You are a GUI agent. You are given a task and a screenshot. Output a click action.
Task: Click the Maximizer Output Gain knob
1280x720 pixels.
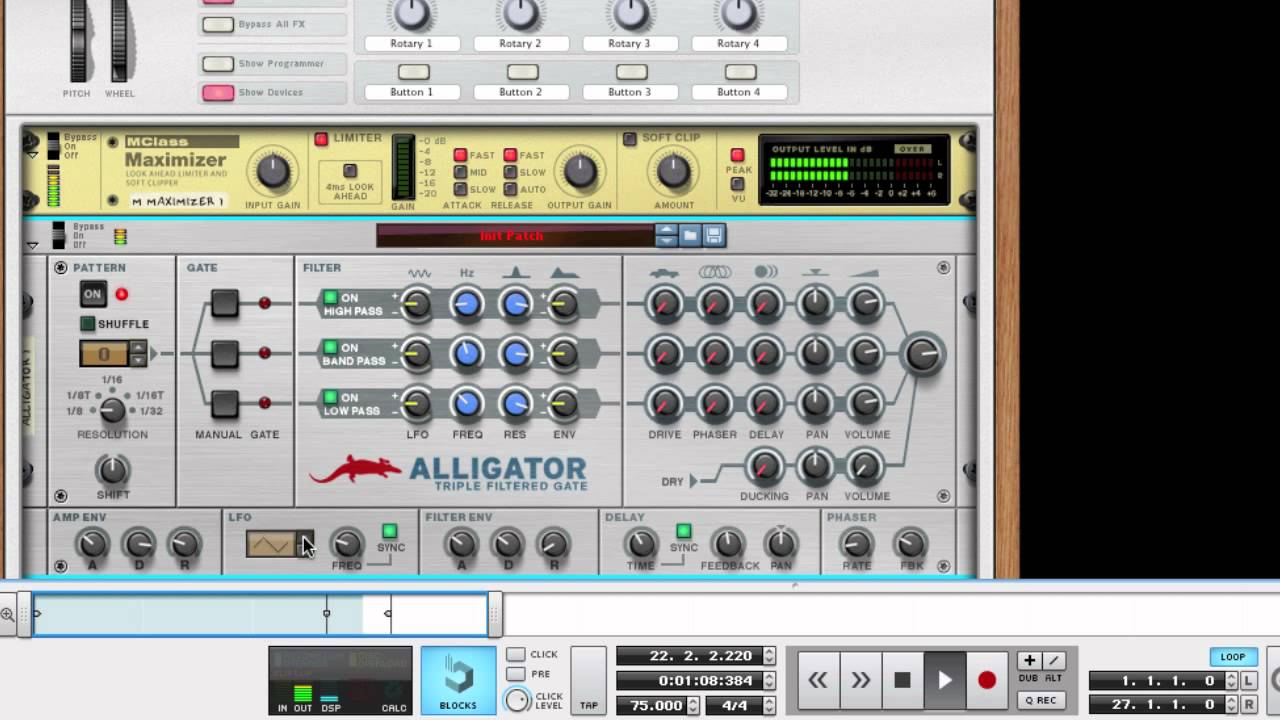coord(580,172)
